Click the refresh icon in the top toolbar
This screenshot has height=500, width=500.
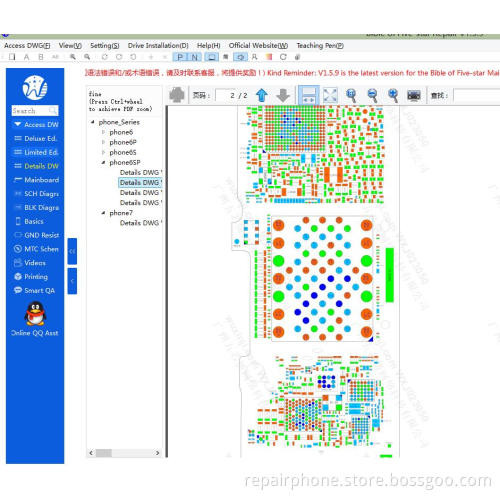click(x=283, y=57)
